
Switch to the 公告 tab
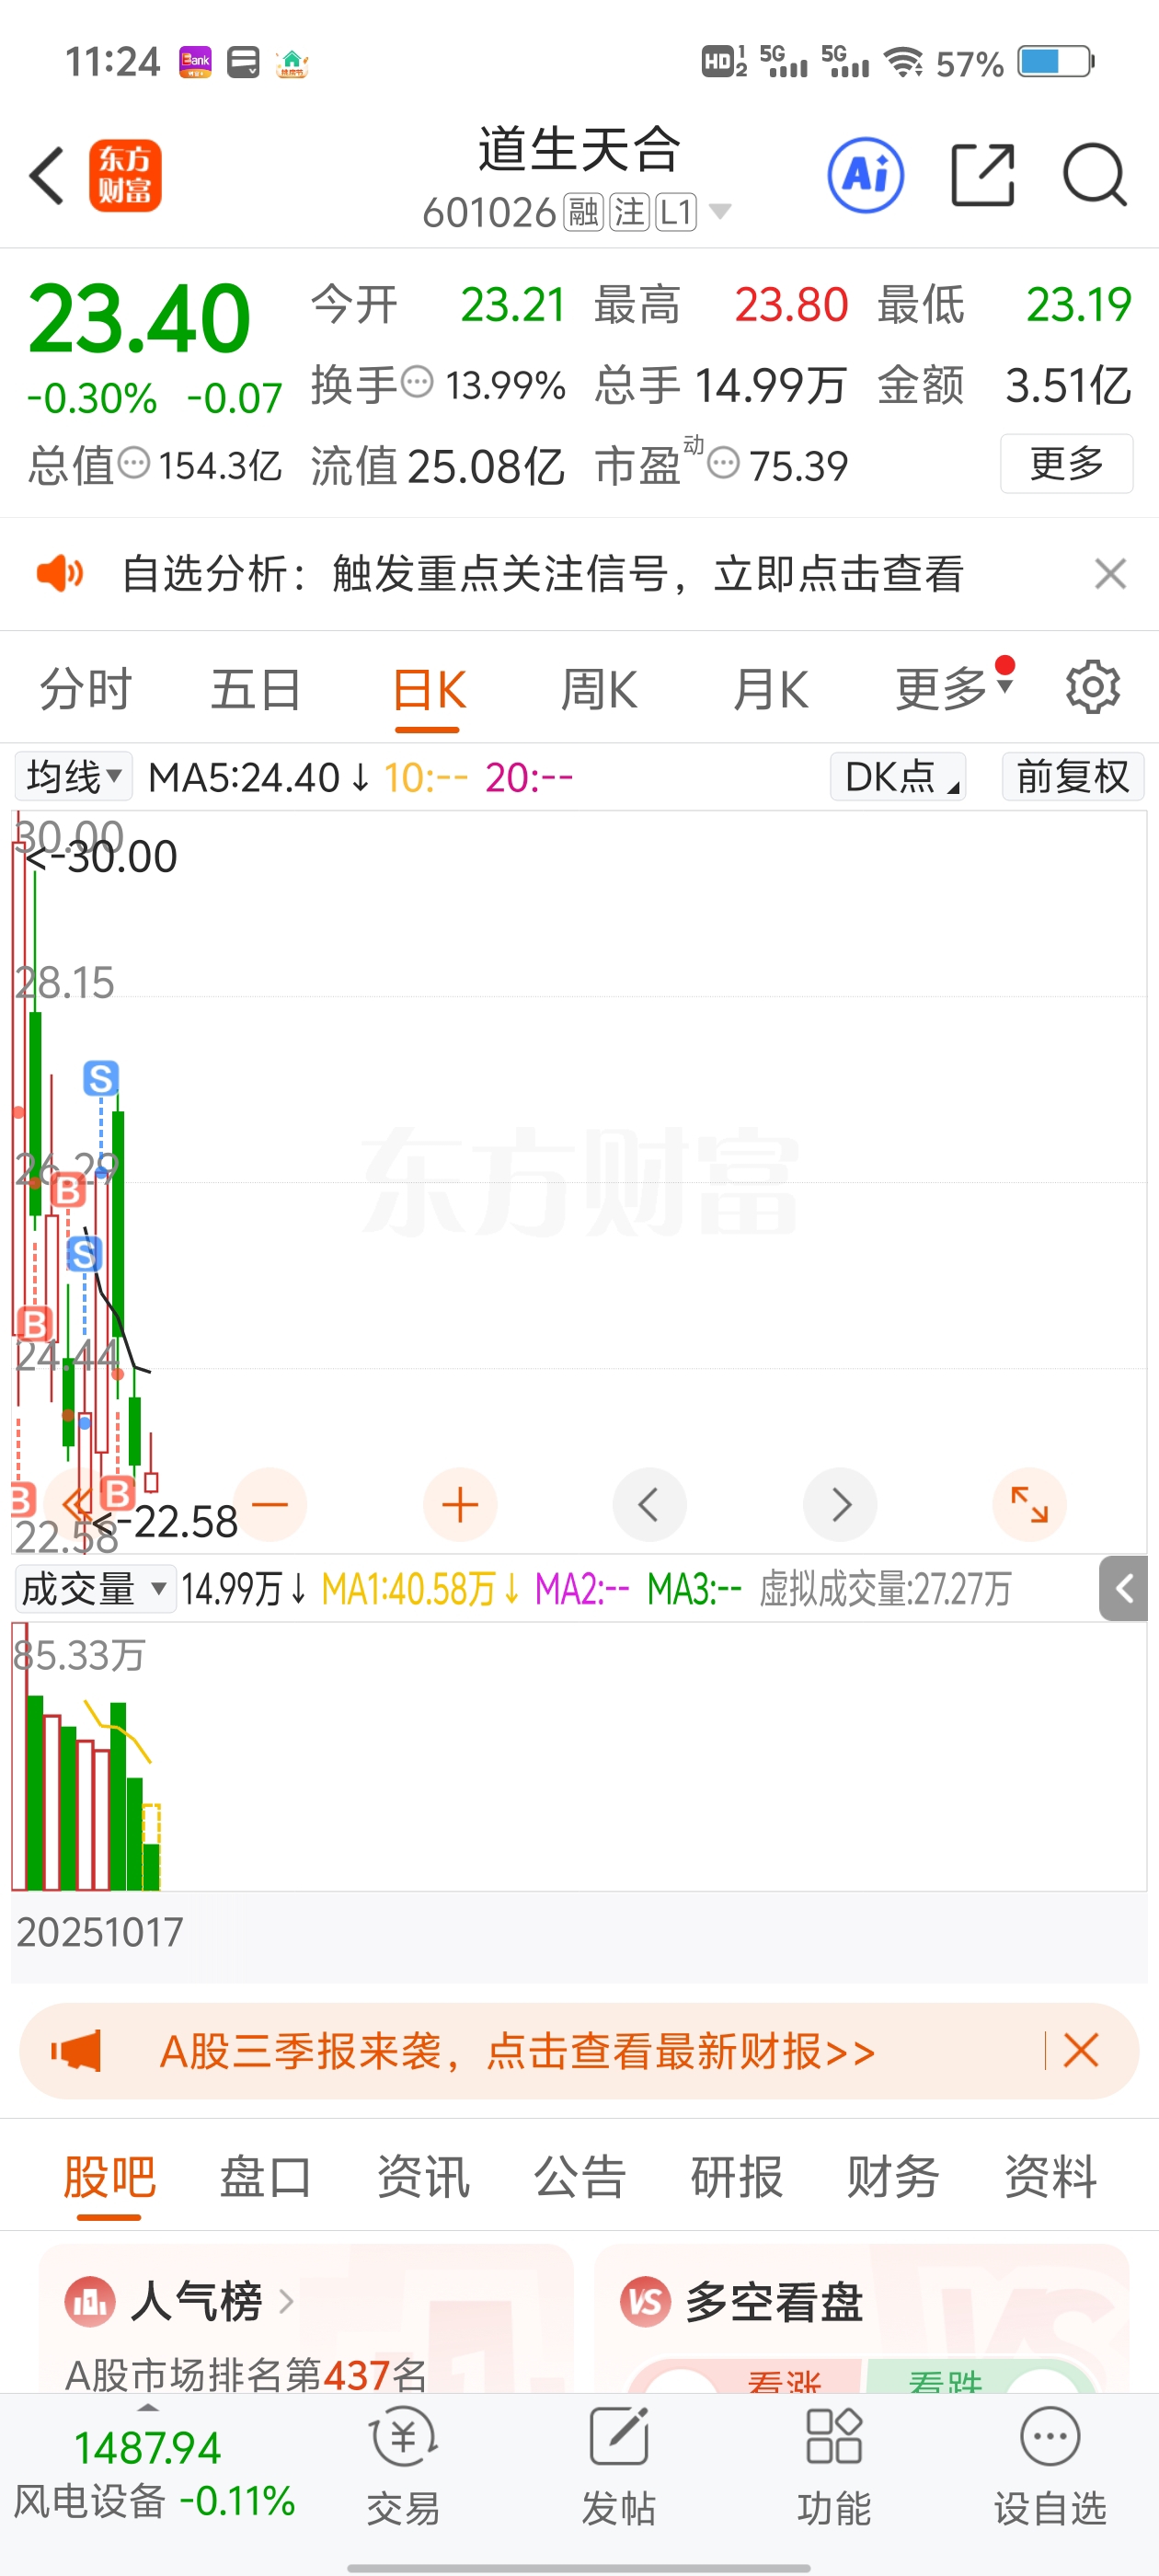click(x=580, y=2177)
